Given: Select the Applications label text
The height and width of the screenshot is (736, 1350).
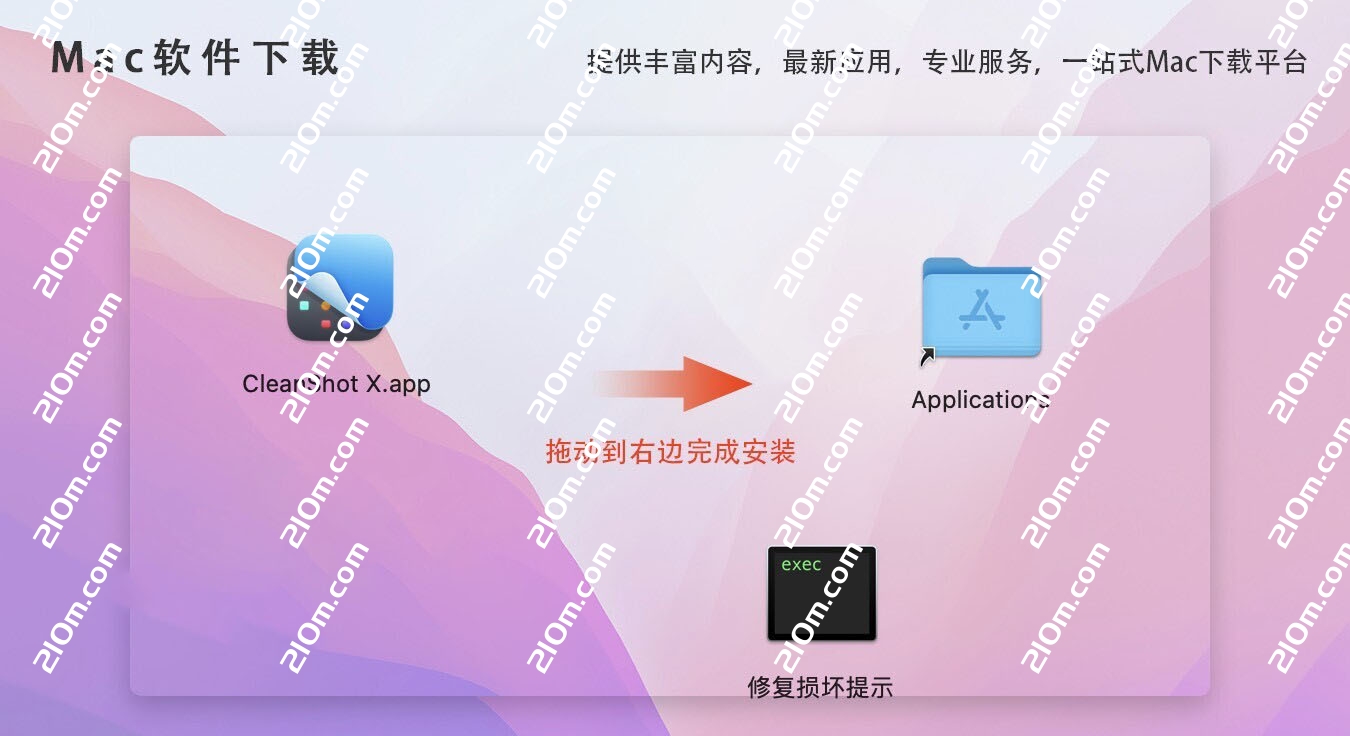Looking at the screenshot, I should [980, 400].
